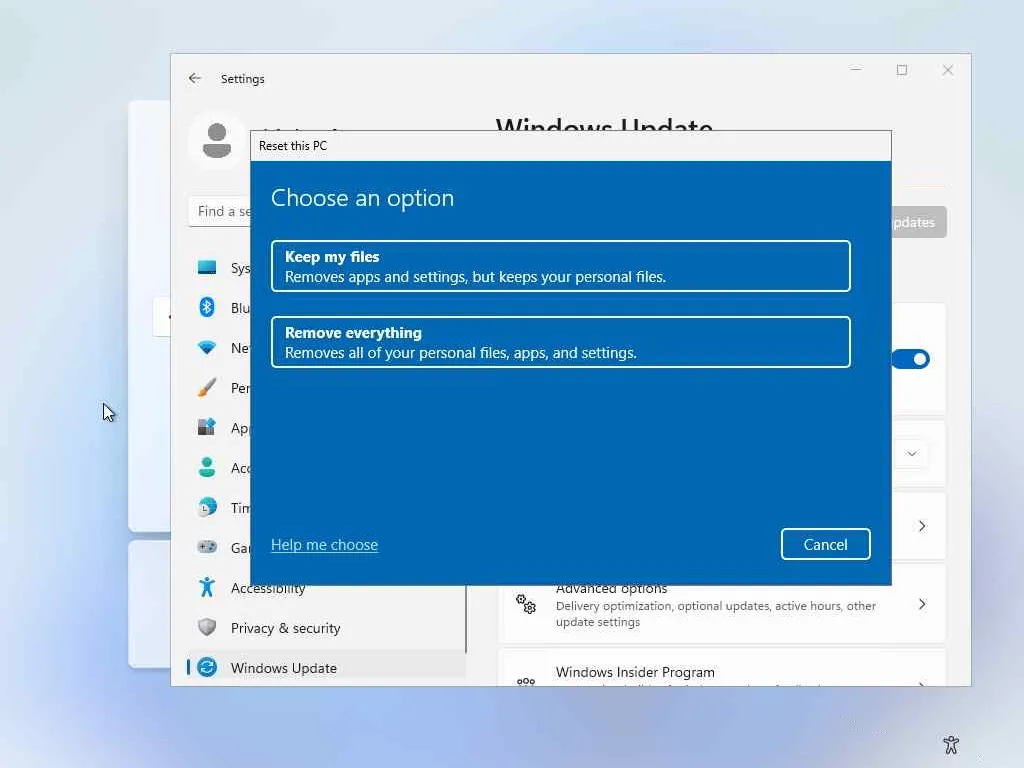Cancel the Reset this PC dialog

825,544
